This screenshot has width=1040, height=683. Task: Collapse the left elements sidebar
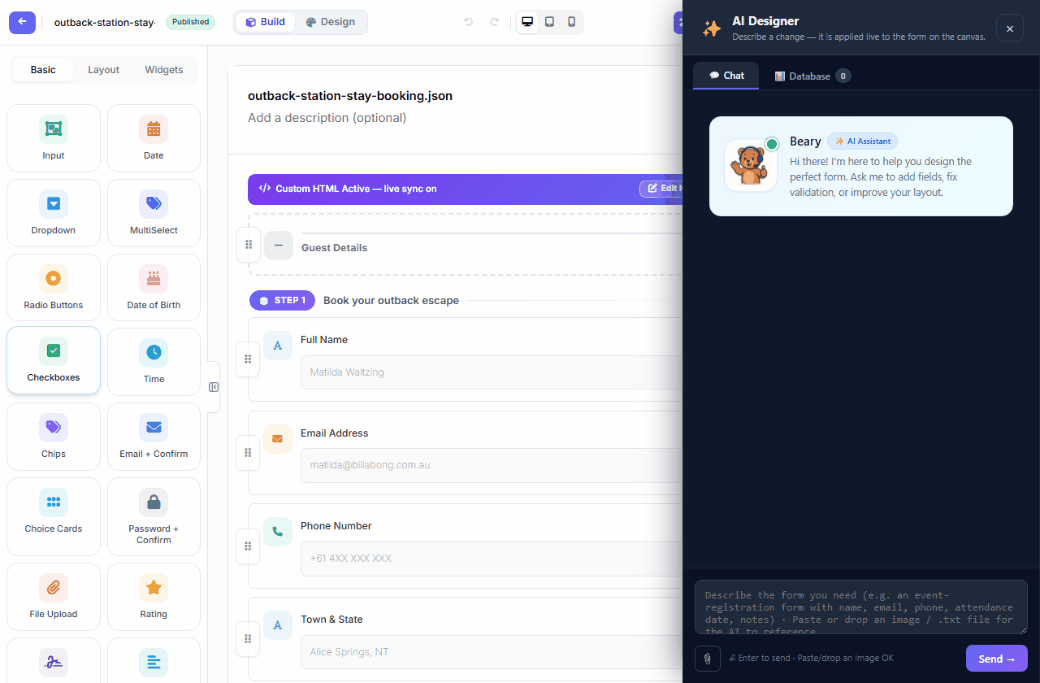tap(214, 387)
